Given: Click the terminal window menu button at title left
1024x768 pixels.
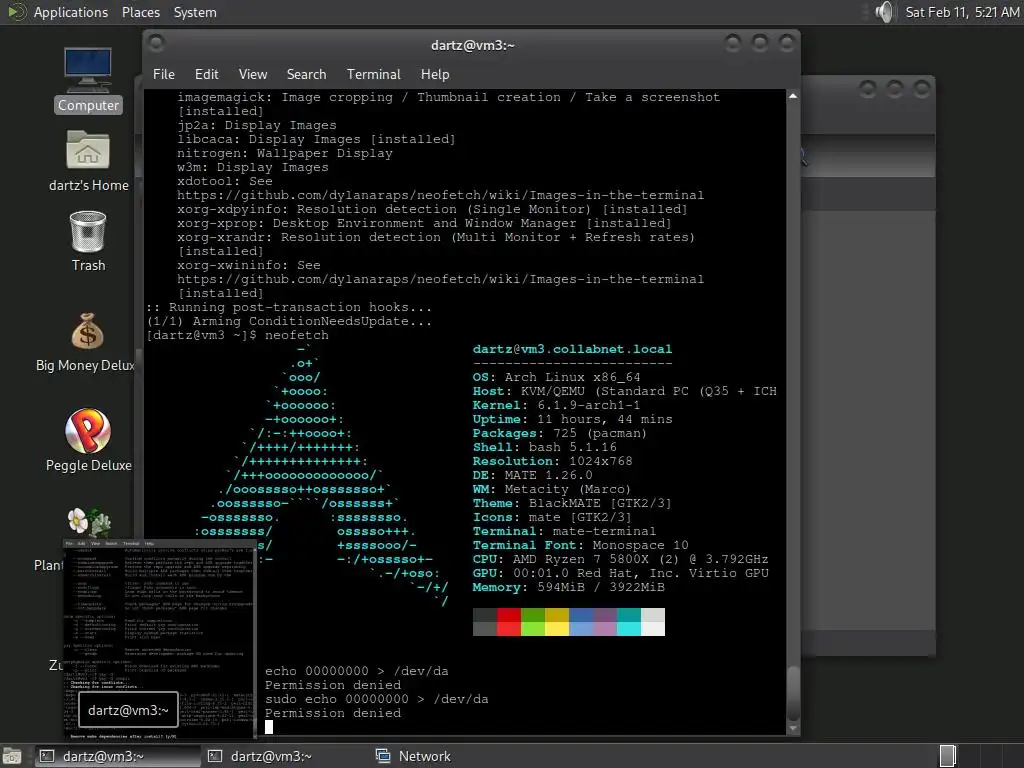Looking at the screenshot, I should (156, 44).
